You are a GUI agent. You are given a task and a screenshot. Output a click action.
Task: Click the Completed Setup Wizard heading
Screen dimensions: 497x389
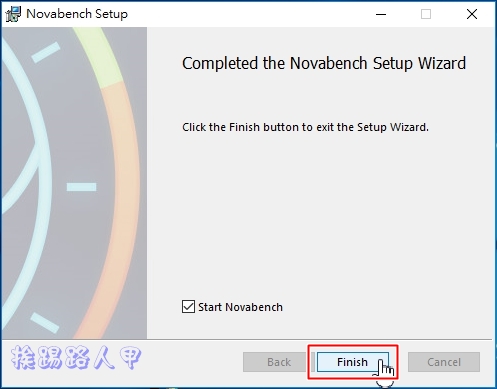point(324,63)
